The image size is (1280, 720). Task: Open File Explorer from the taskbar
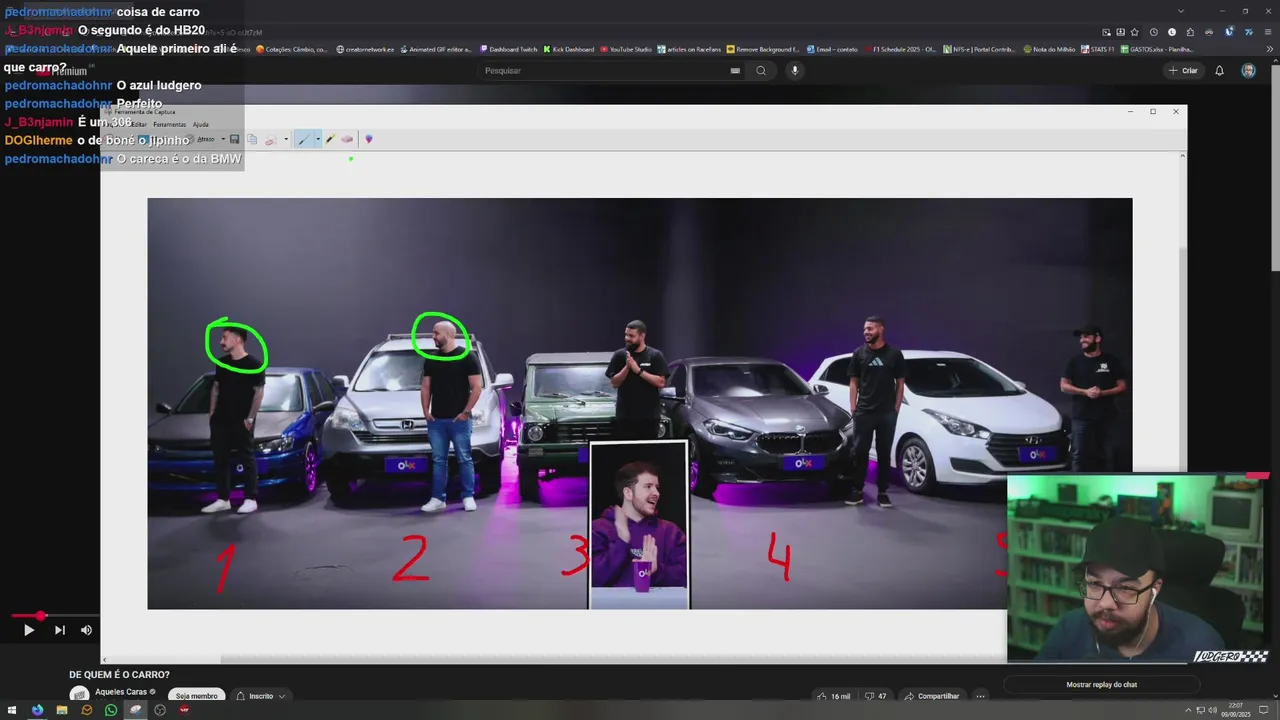62,710
